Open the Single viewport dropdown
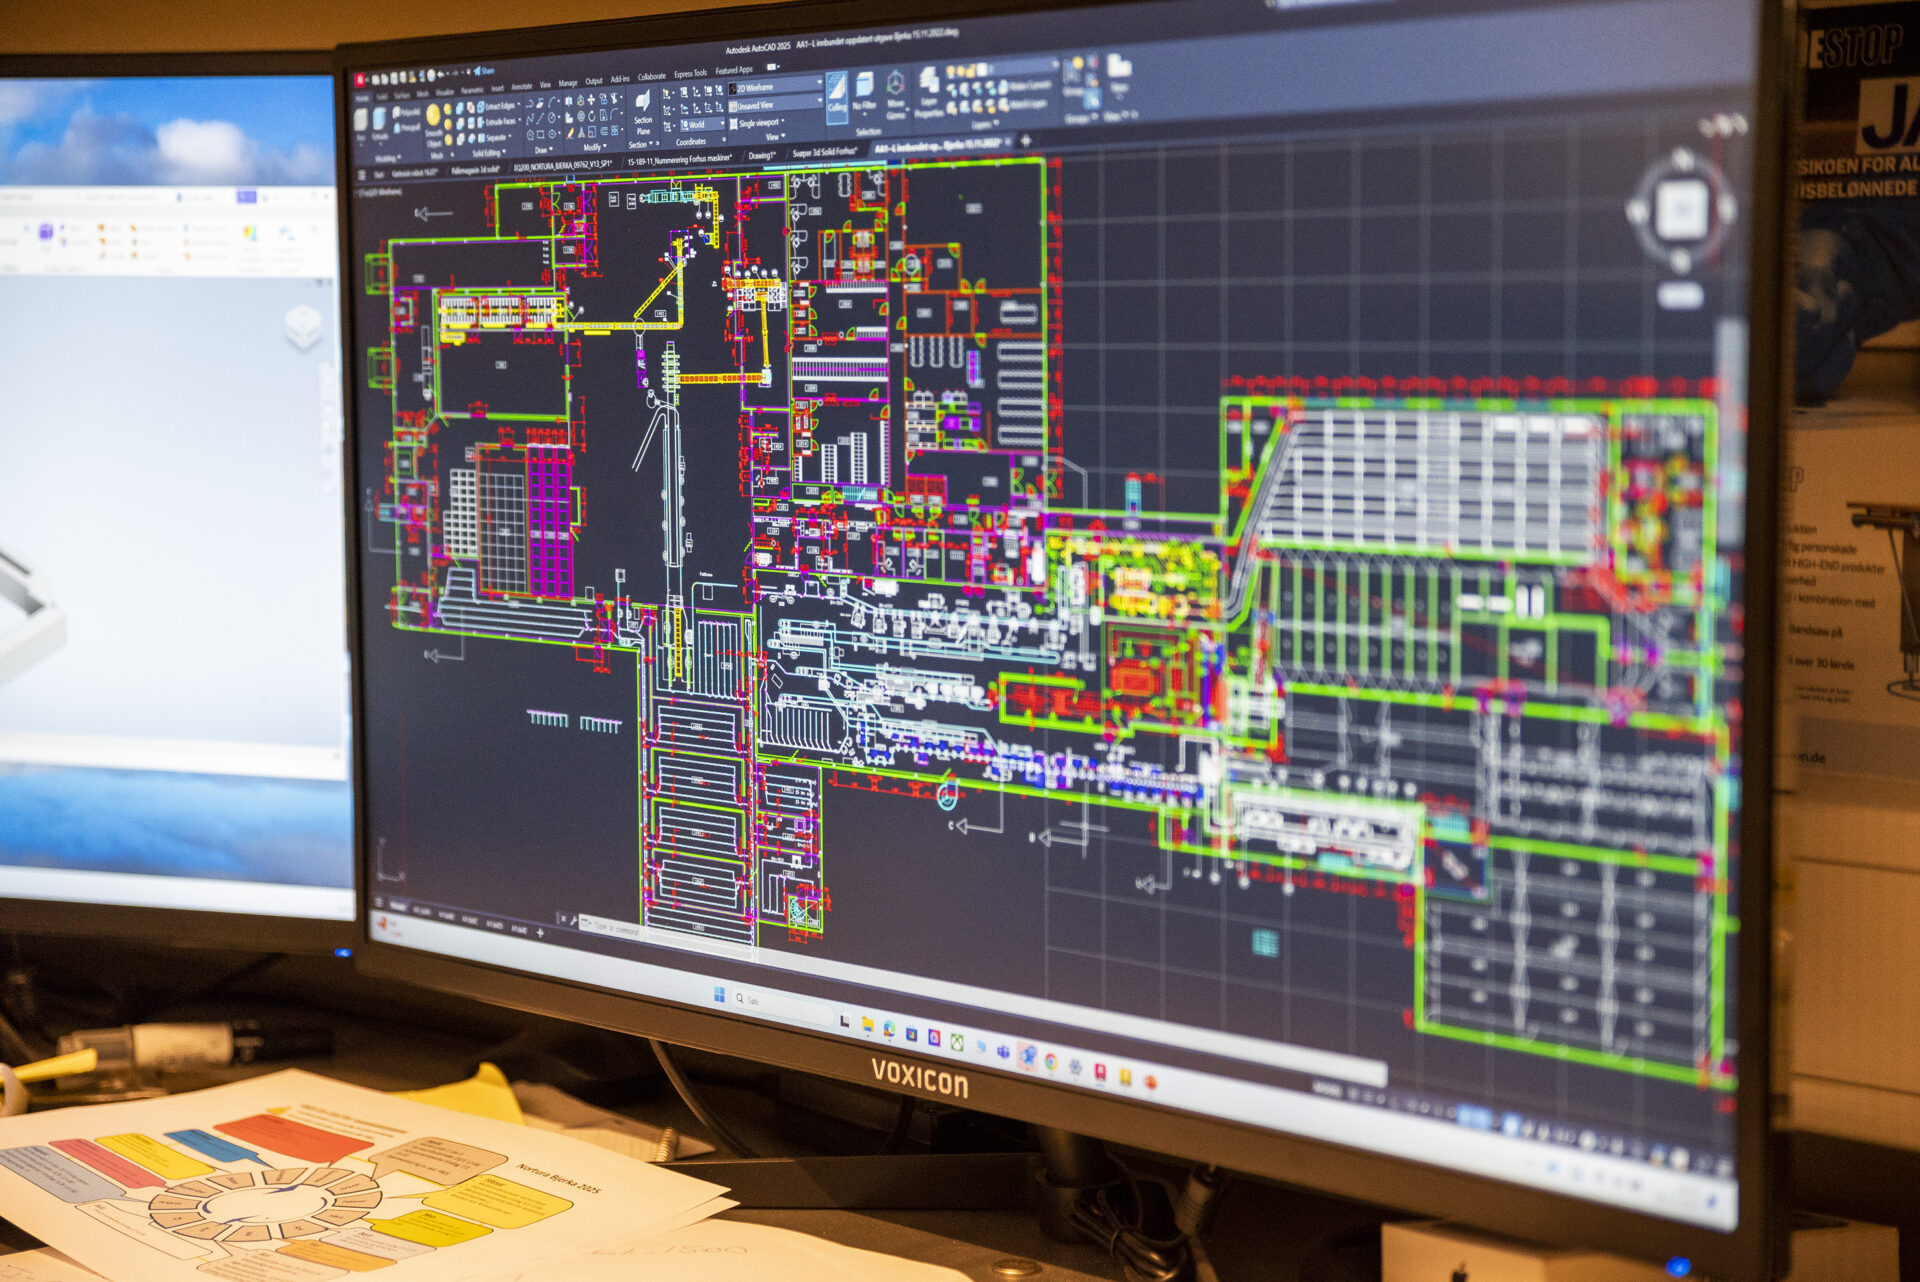Viewport: 1920px width, 1282px height. pos(758,123)
